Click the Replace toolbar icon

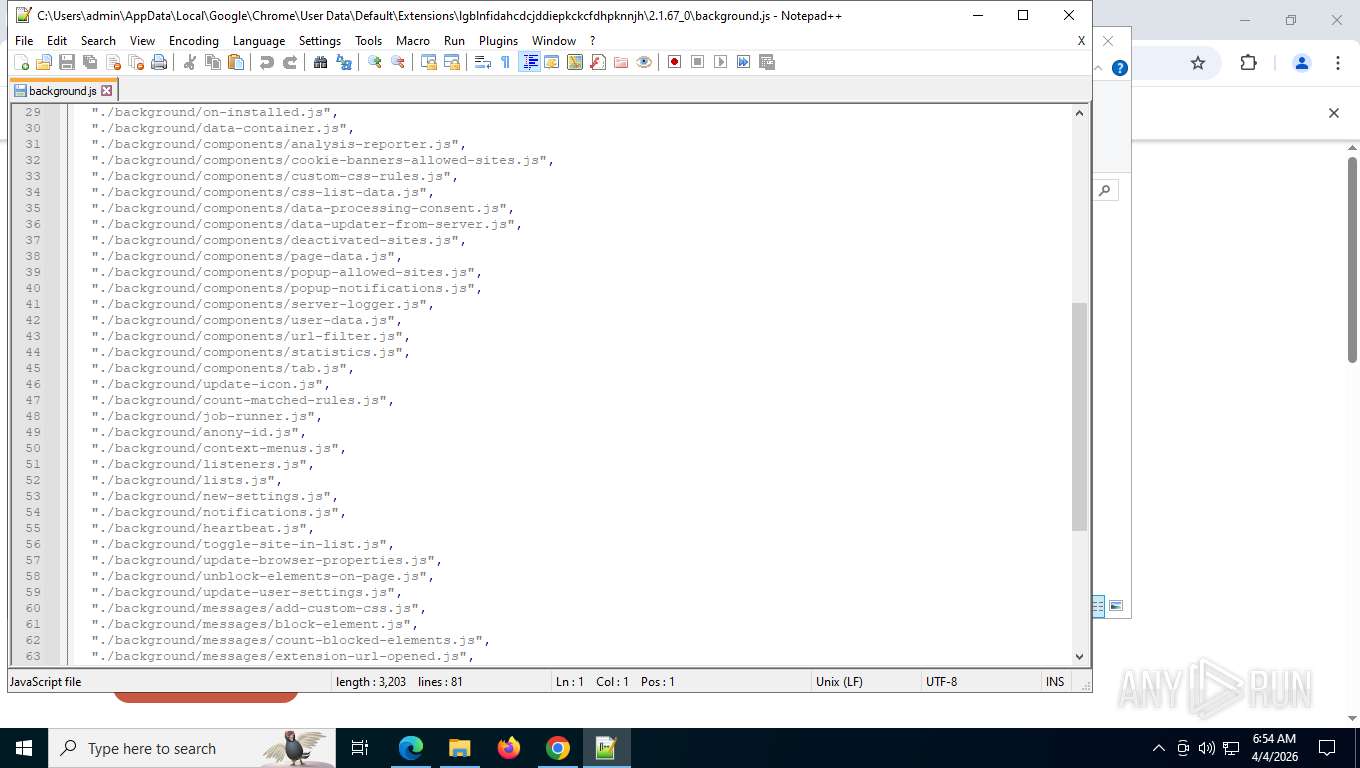pyautogui.click(x=343, y=62)
